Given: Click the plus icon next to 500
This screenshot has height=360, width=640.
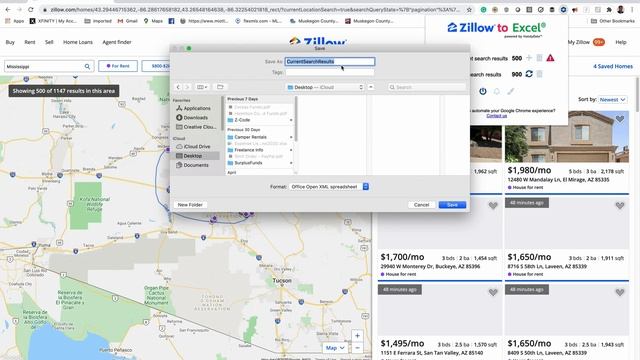Looking at the screenshot, I should (x=529, y=58).
